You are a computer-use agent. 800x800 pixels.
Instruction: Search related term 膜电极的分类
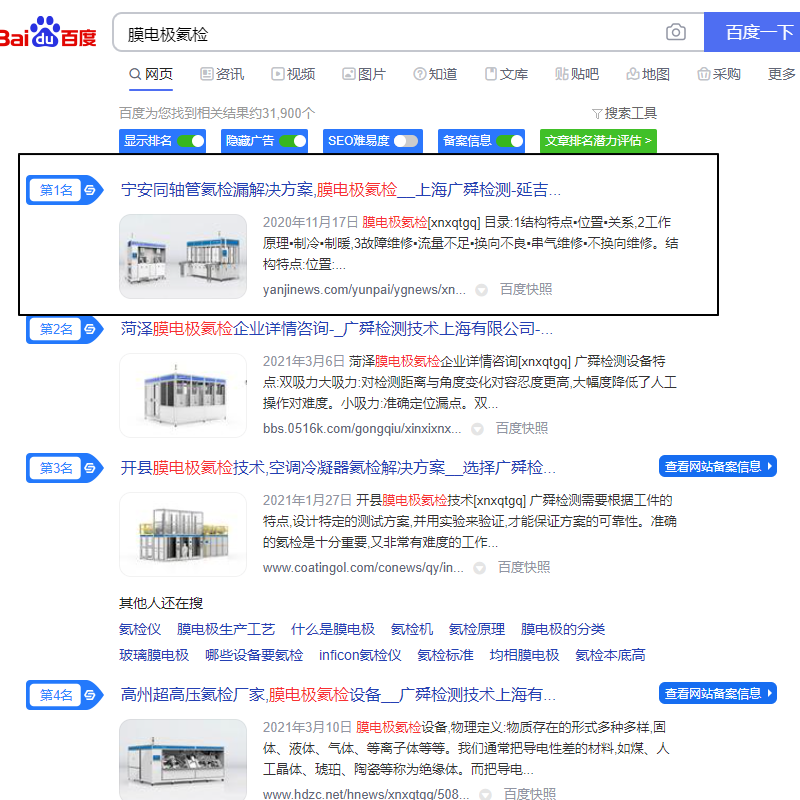pos(563,629)
